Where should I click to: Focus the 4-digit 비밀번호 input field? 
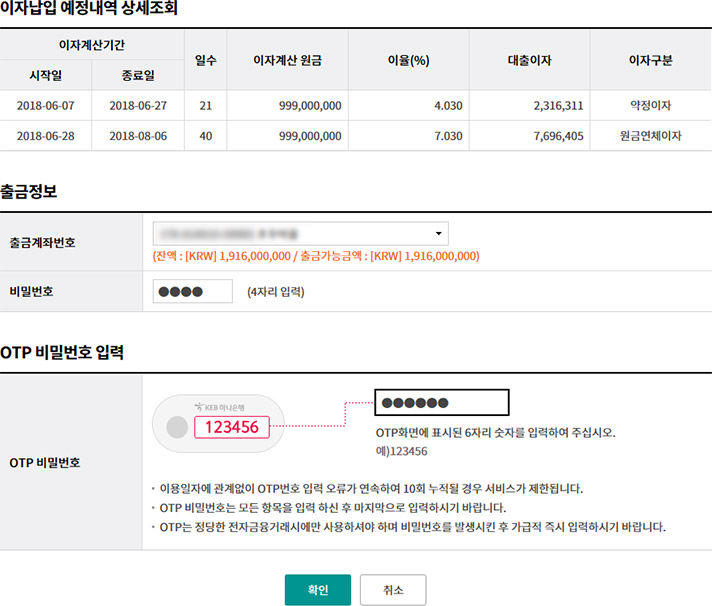(192, 292)
